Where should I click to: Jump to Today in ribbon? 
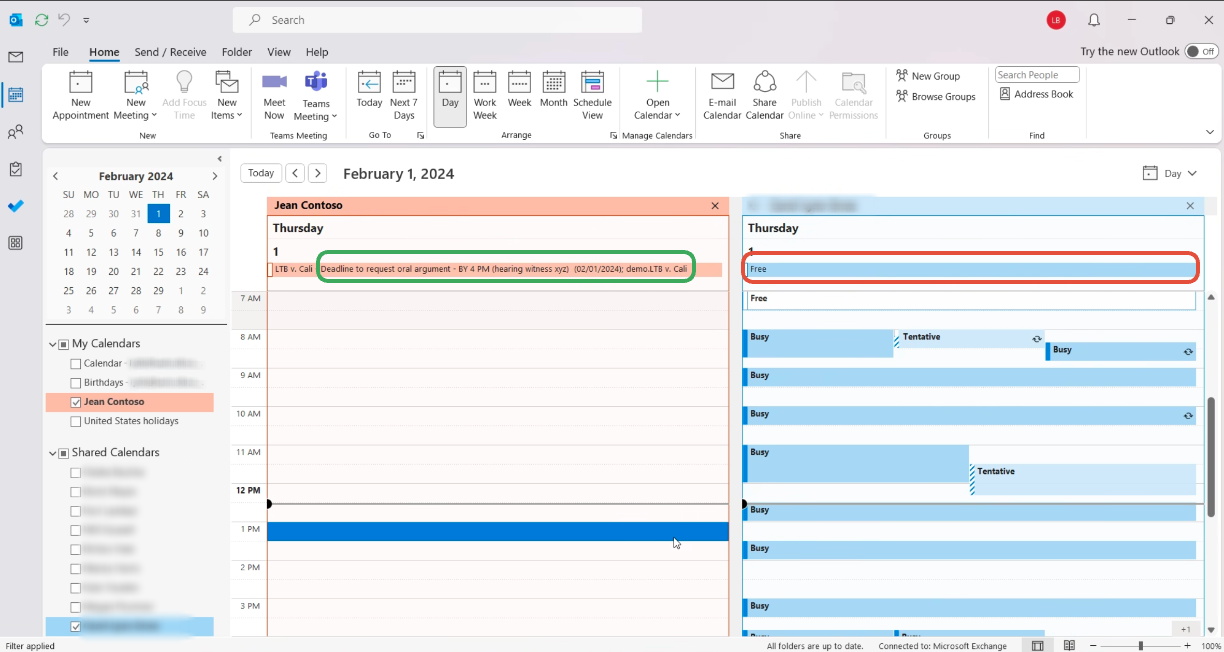[369, 96]
